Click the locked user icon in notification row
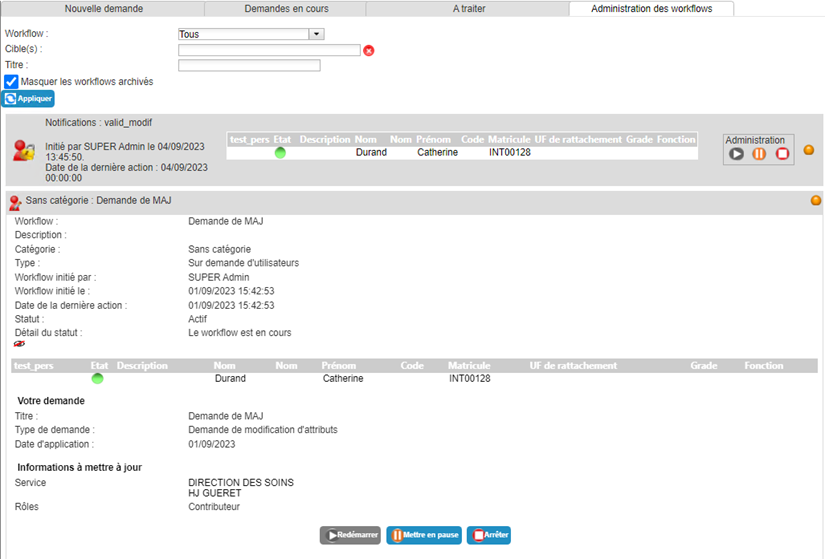 click(x=24, y=151)
